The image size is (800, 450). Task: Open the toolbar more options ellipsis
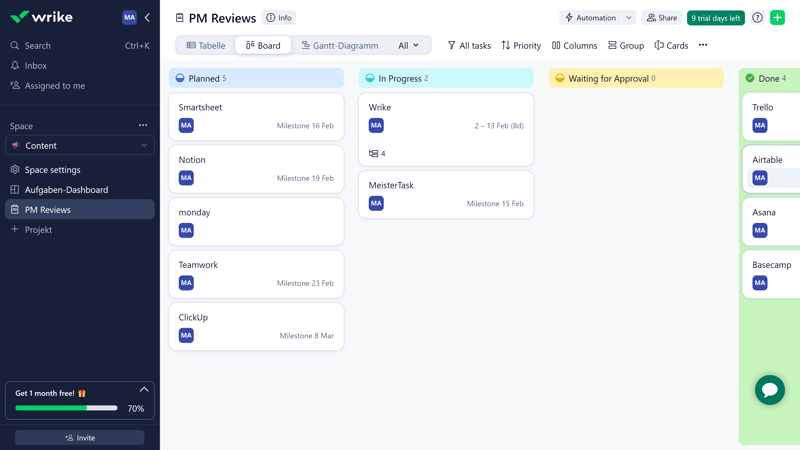click(x=703, y=45)
